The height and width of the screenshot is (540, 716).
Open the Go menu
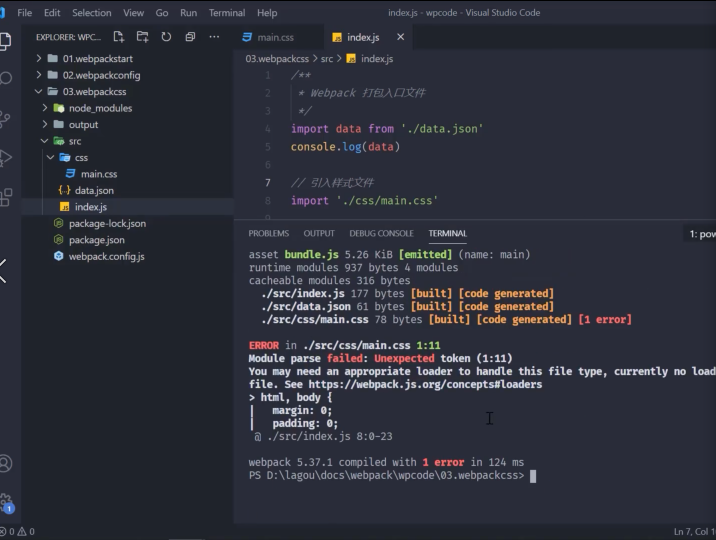[x=162, y=13]
